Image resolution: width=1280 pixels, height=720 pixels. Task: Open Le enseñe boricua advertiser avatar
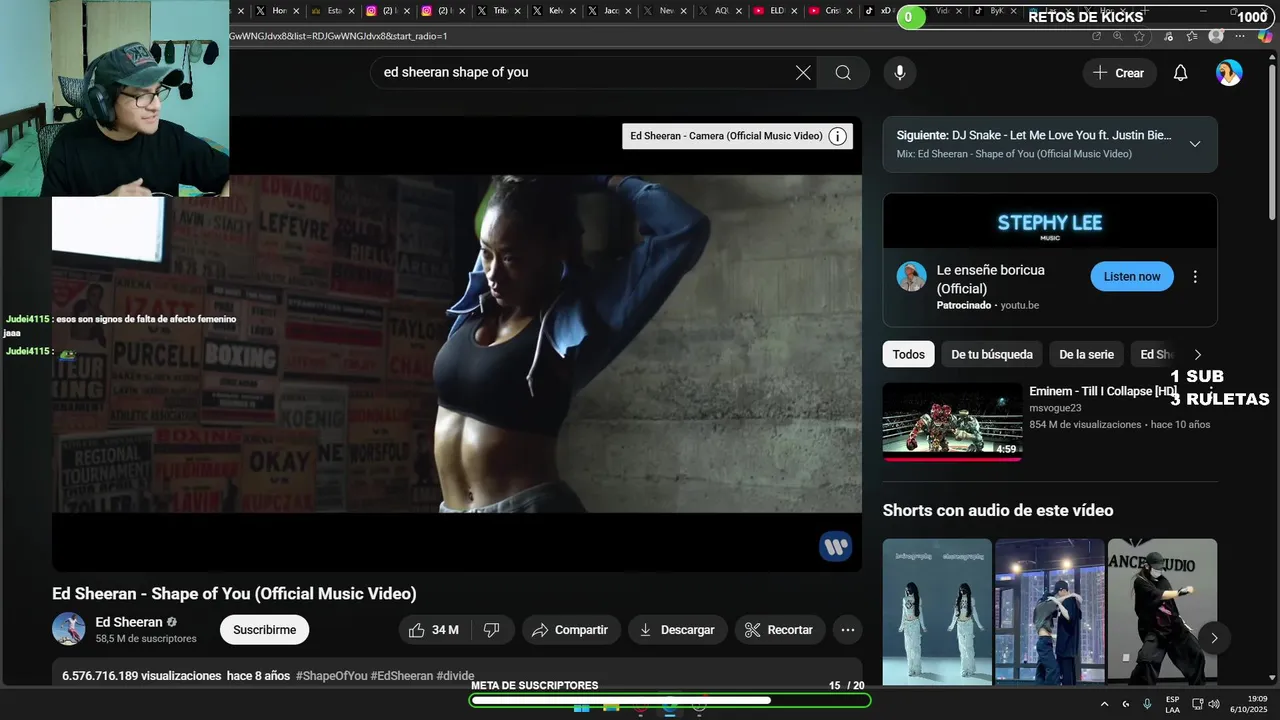click(x=911, y=277)
